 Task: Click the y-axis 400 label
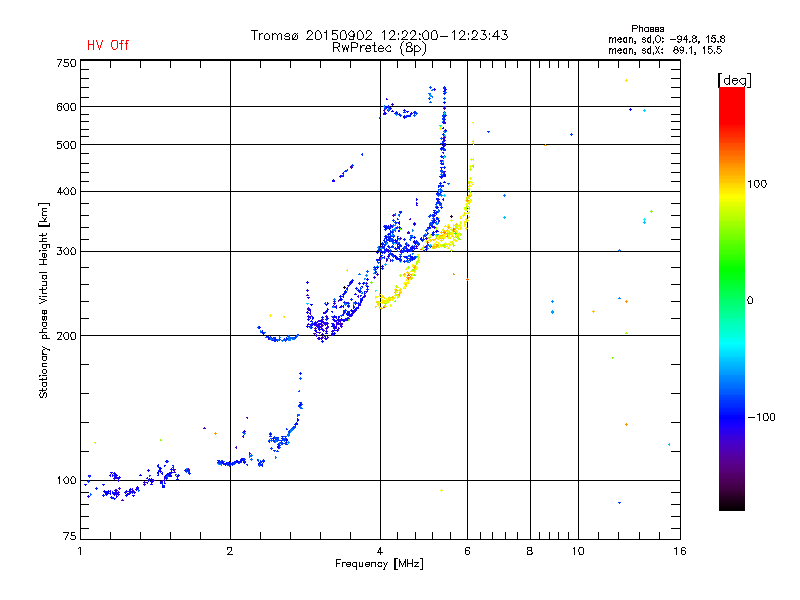point(66,191)
